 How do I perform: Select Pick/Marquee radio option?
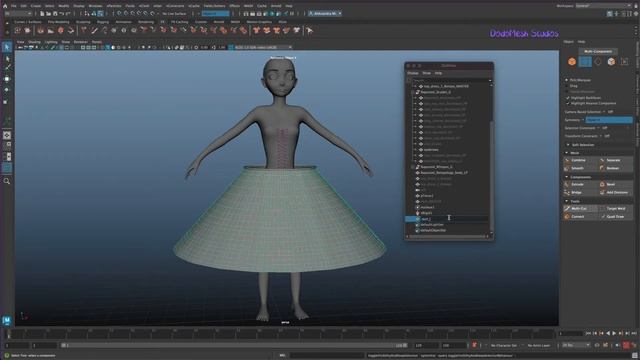click(x=567, y=80)
